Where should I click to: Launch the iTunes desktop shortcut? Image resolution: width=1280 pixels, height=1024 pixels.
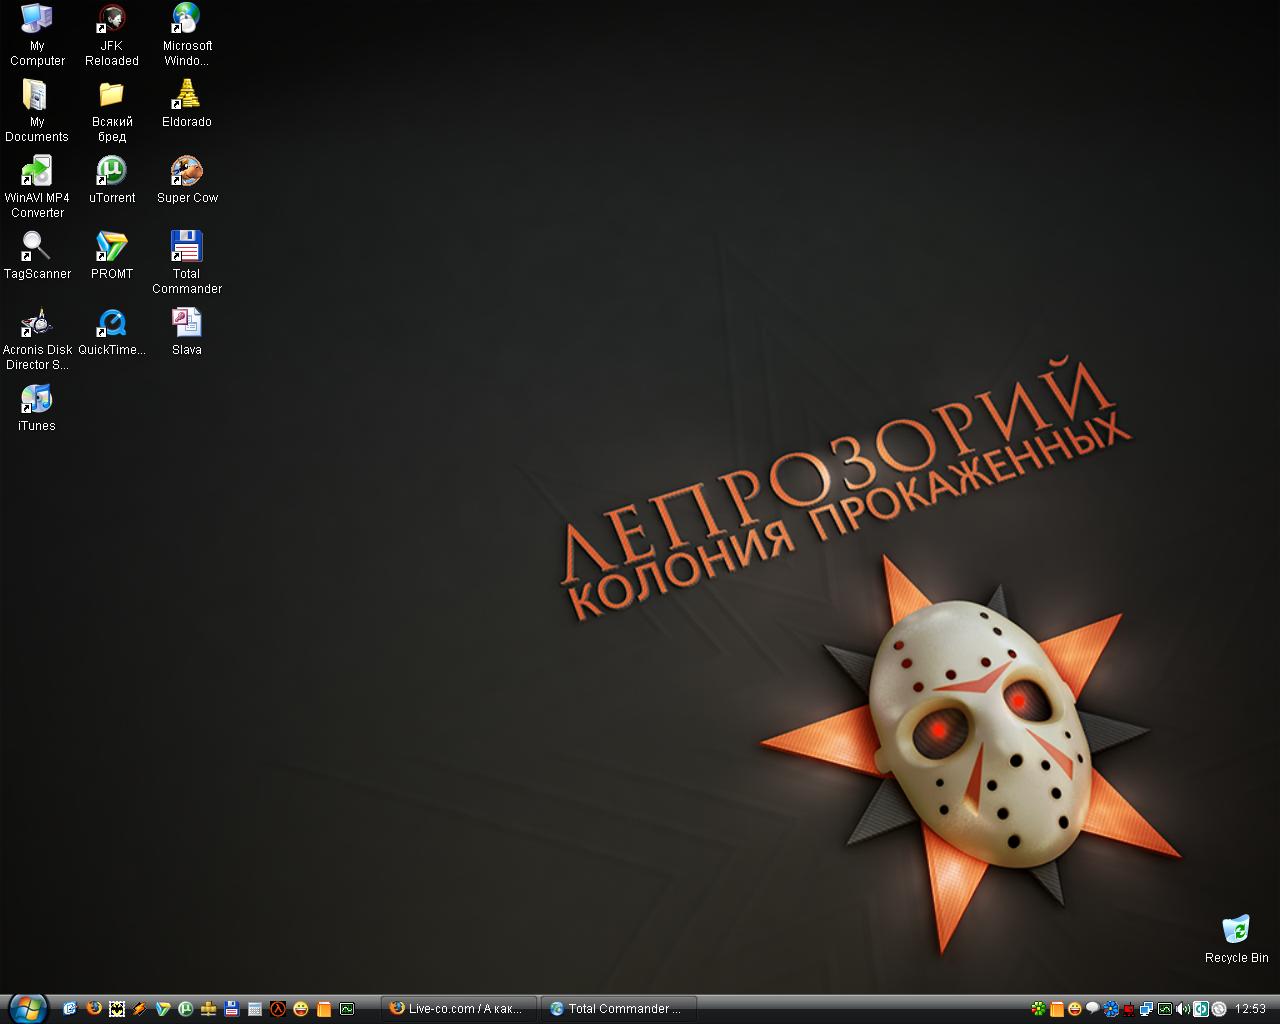[37, 399]
